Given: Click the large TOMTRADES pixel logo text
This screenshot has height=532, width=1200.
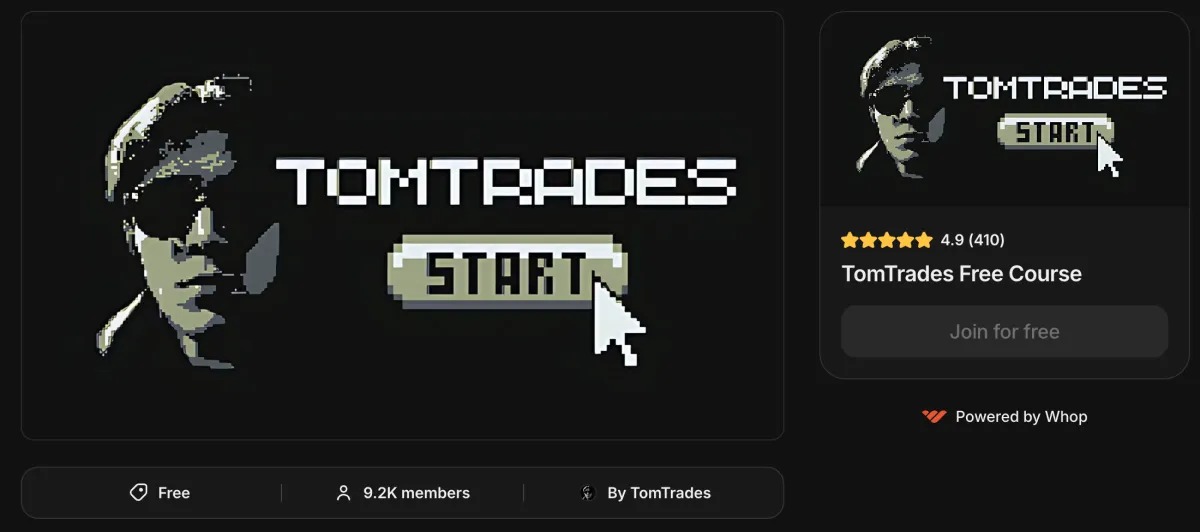Looking at the screenshot, I should 506,181.
